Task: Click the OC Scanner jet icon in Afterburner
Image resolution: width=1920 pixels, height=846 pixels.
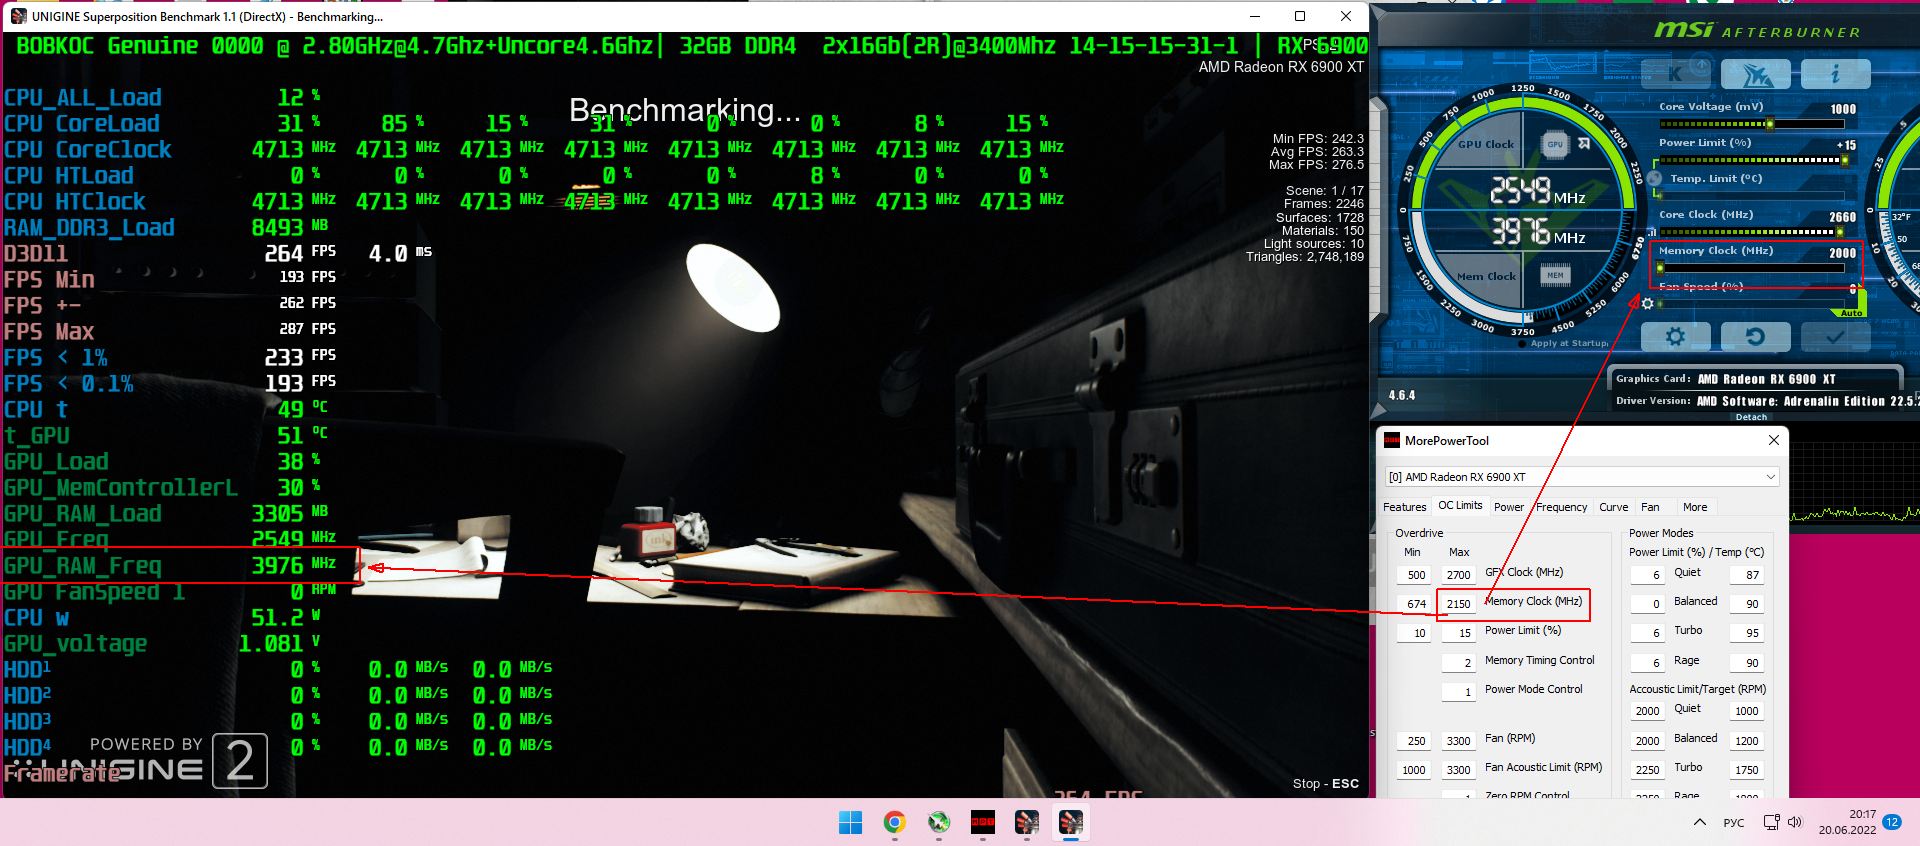Action: click(1756, 74)
